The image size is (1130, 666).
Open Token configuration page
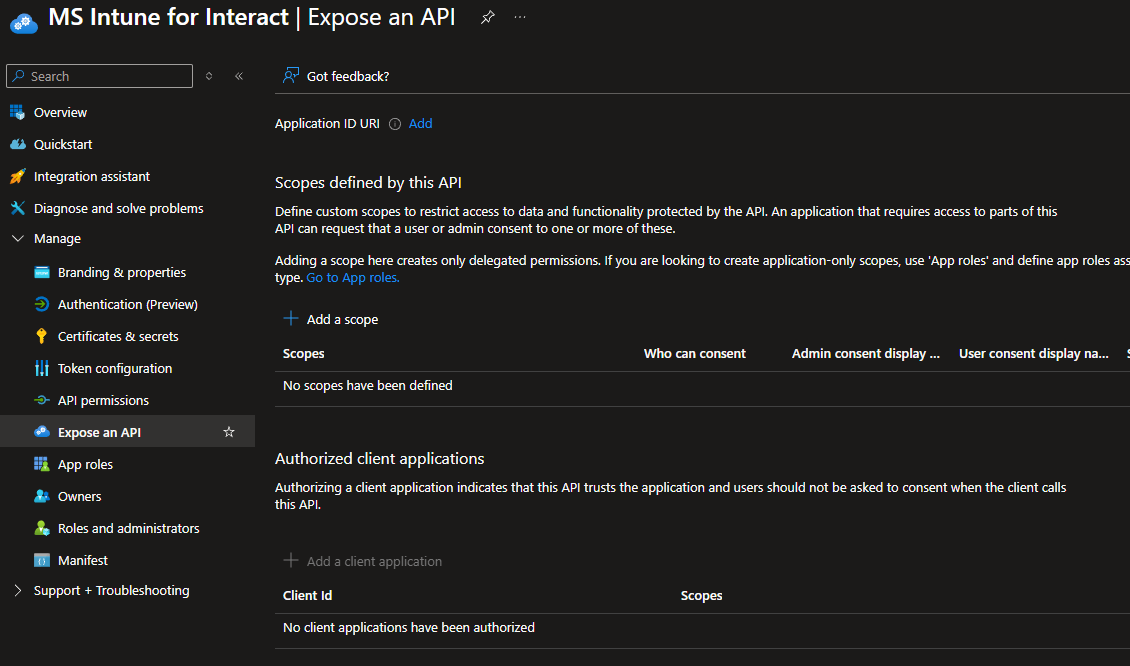tap(115, 368)
